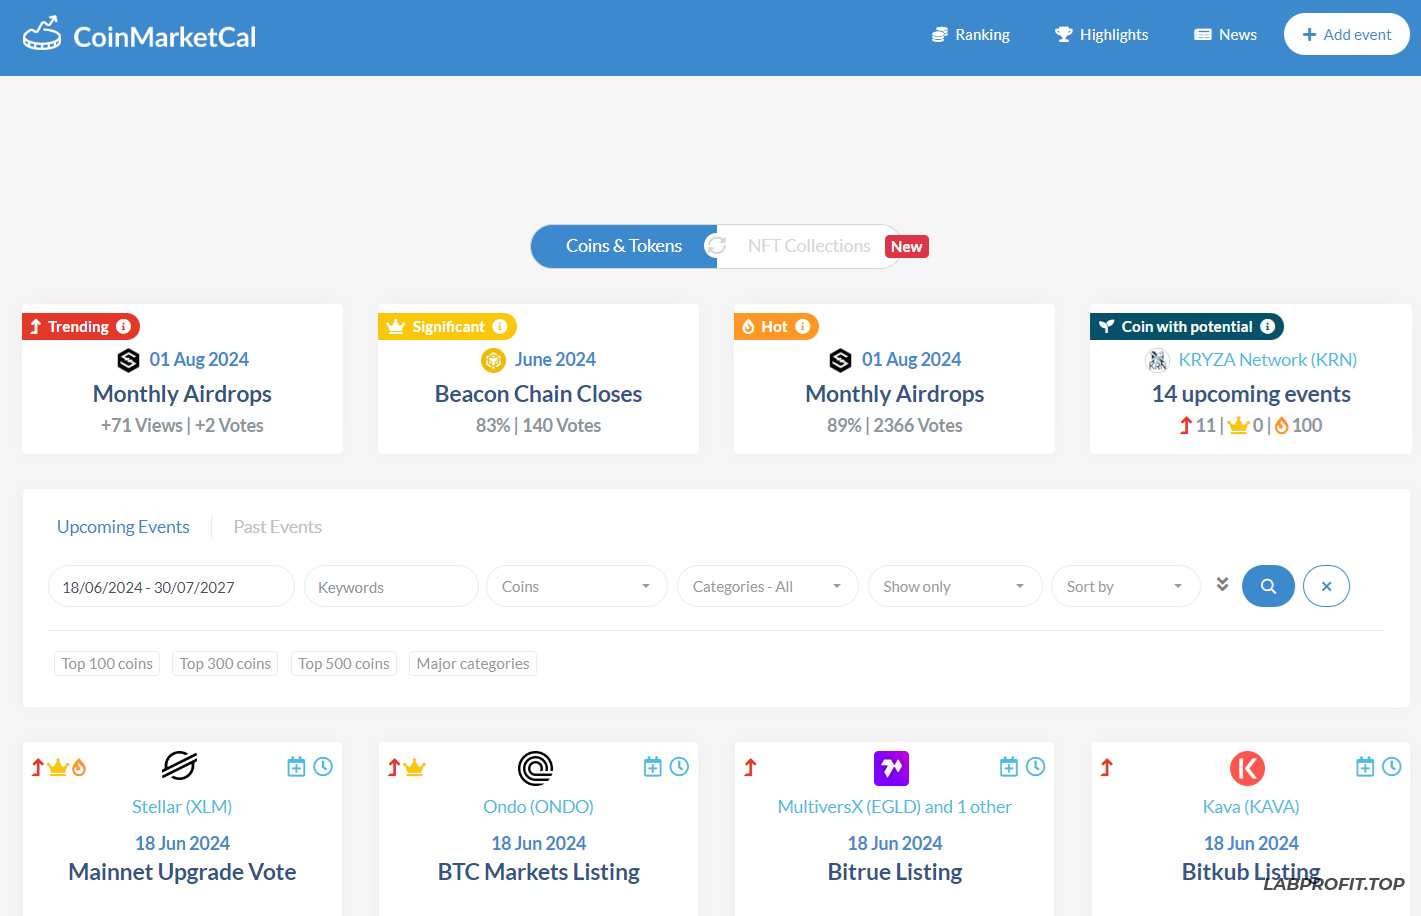Image resolution: width=1421 pixels, height=916 pixels.
Task: Open Ranking in the top navigation
Action: click(971, 35)
